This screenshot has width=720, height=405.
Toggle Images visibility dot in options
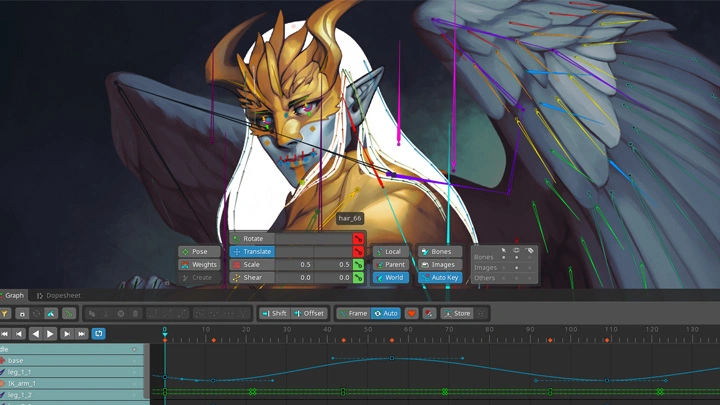point(517,268)
